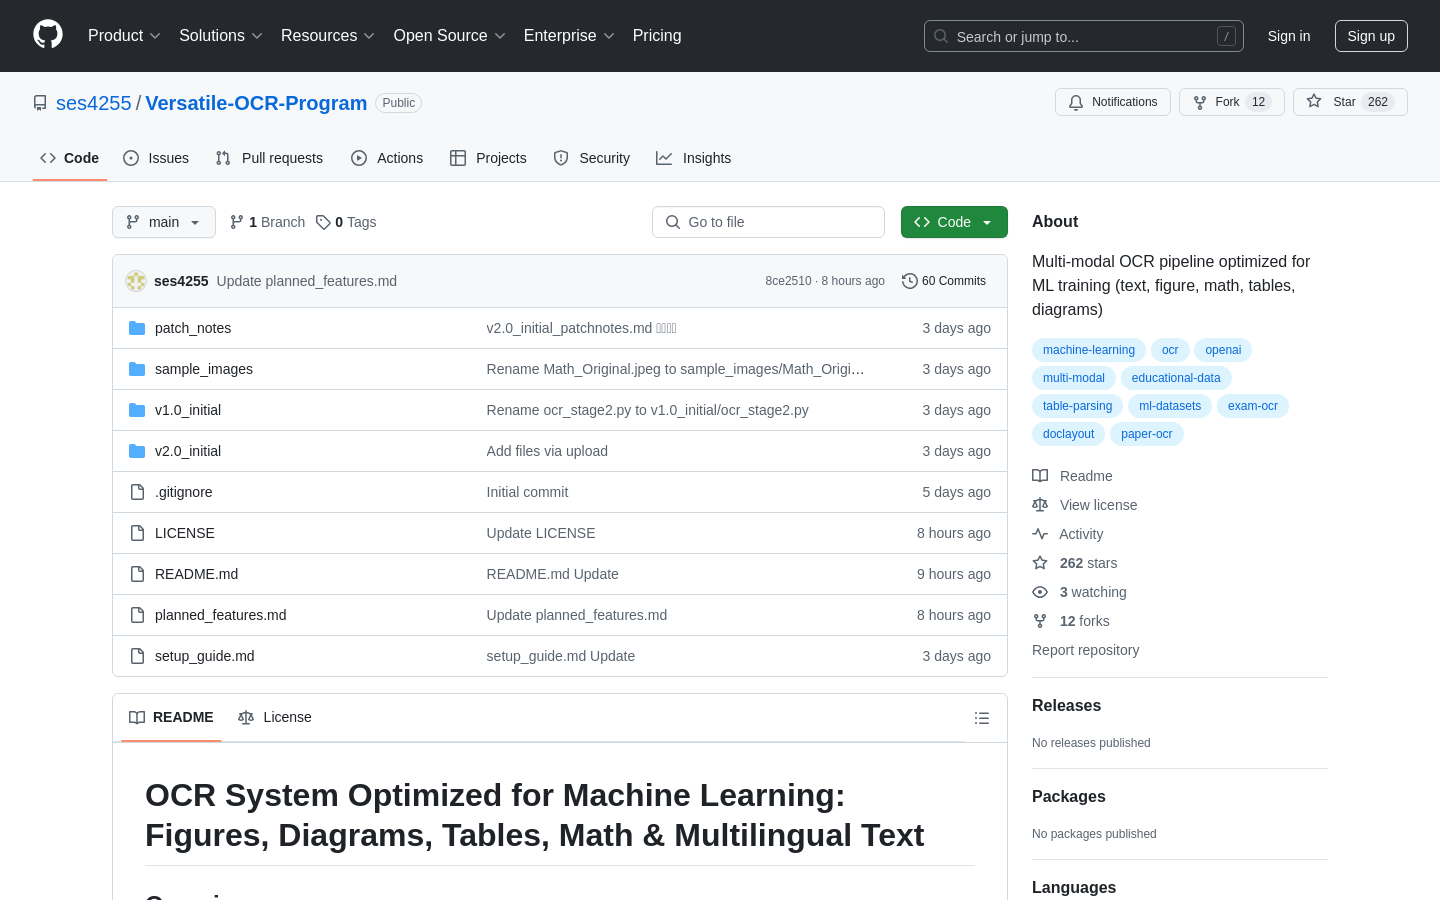Open the 'Add files via upload' commit message
Viewport: 1440px width, 900px height.
pos(547,451)
